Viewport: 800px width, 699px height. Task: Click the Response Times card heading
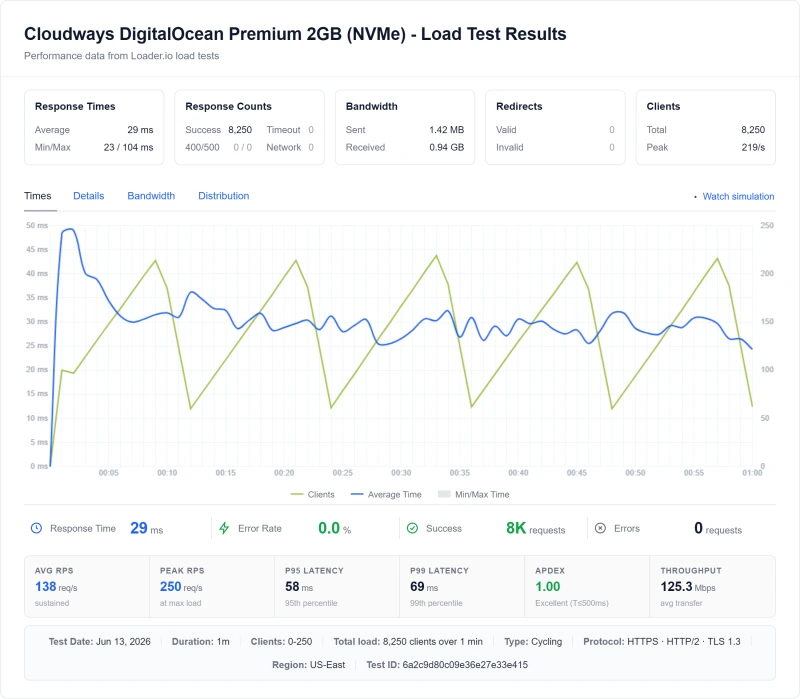point(75,106)
